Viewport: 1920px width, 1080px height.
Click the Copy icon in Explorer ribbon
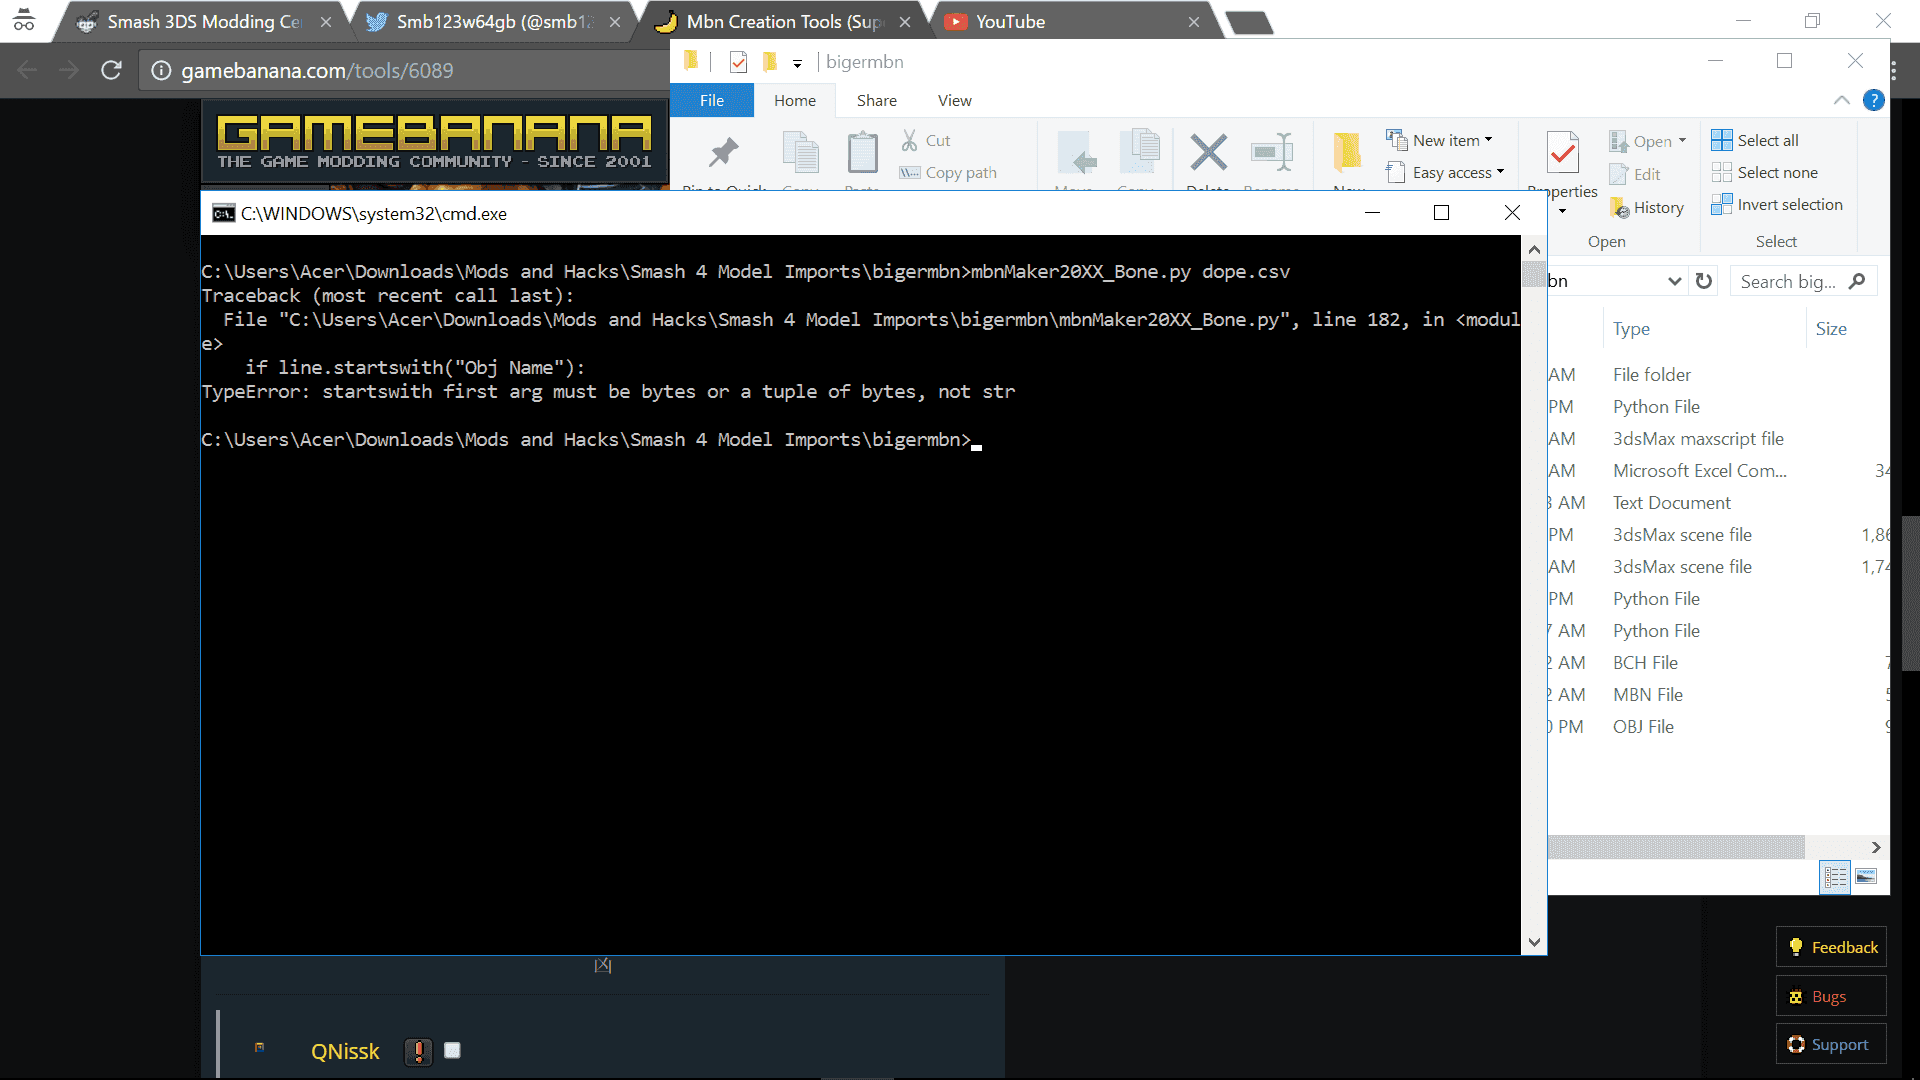(x=801, y=153)
